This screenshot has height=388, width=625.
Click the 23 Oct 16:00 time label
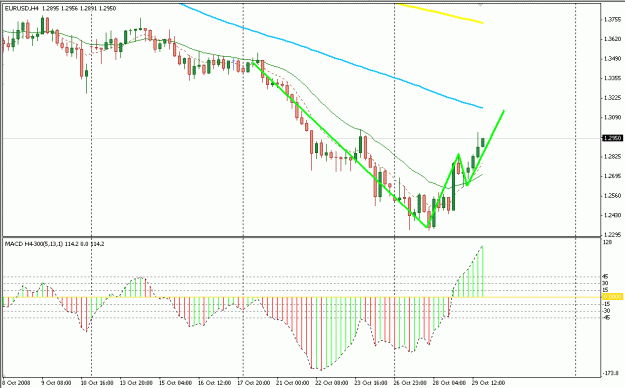[x=370, y=383]
